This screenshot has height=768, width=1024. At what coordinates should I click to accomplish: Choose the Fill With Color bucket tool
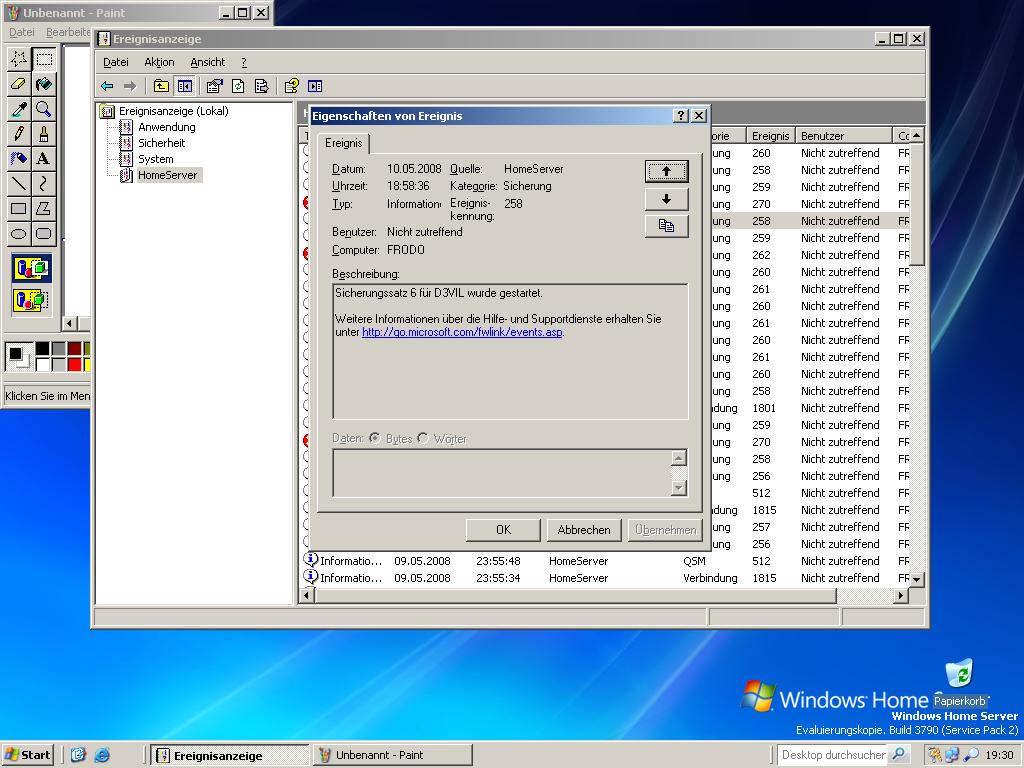tap(44, 84)
